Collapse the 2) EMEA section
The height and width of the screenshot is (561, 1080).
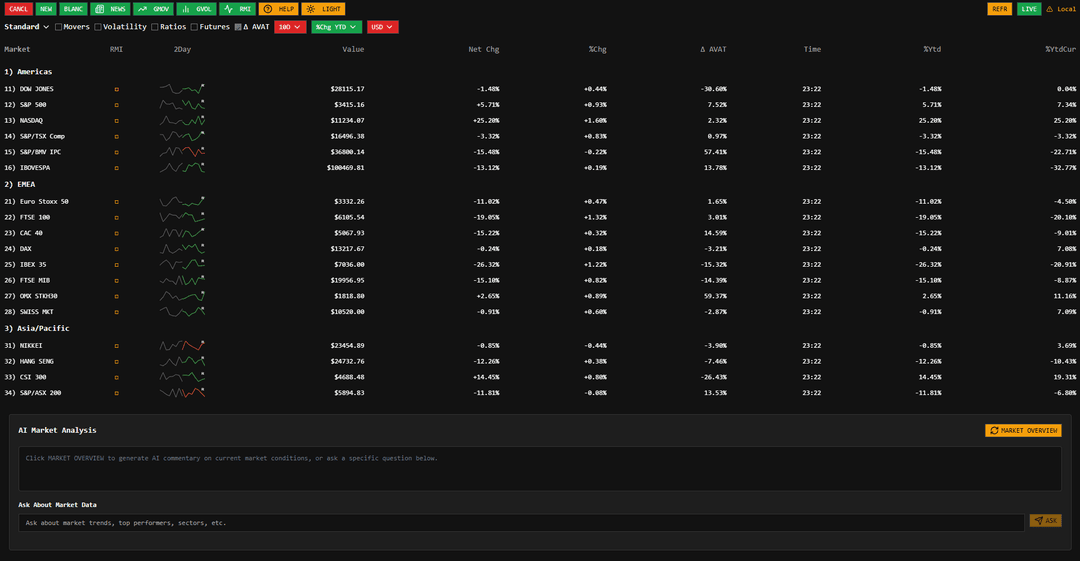click(x=19, y=185)
